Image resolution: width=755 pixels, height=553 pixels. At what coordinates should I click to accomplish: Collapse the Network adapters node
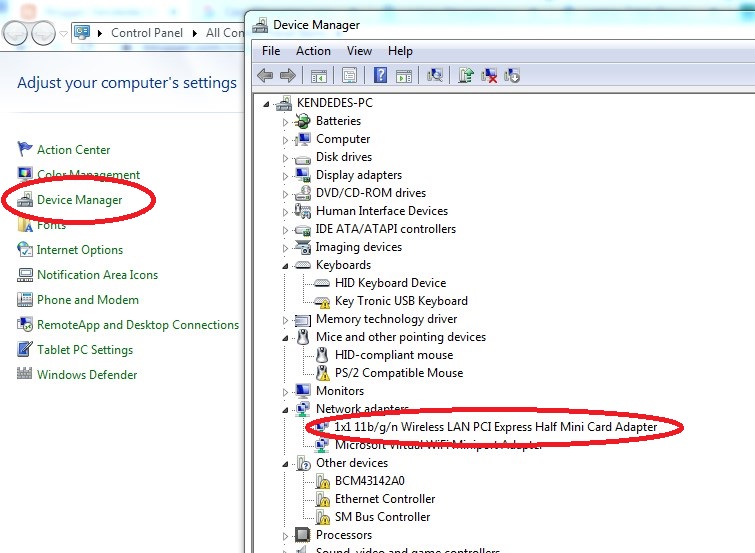tap(285, 410)
